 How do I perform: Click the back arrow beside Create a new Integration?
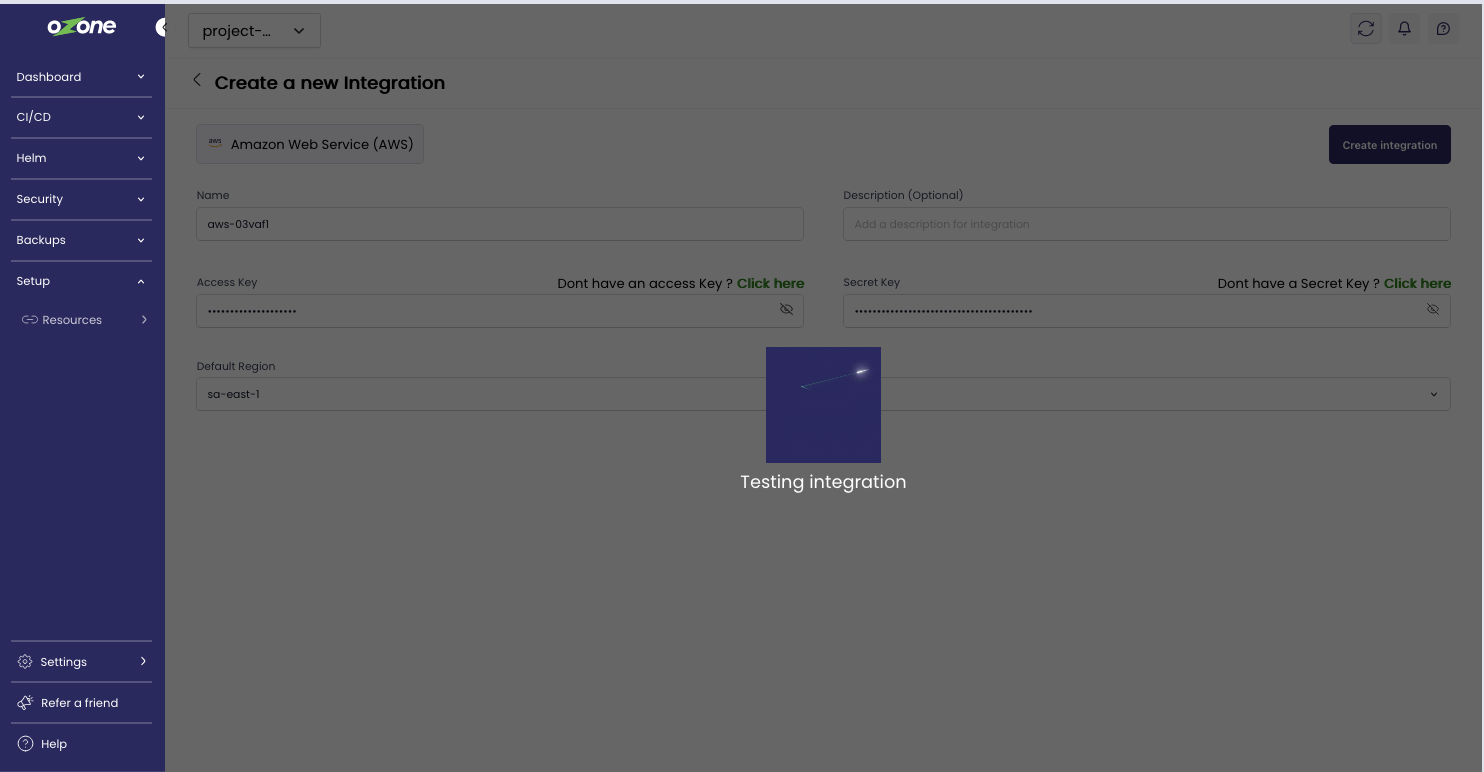click(x=197, y=81)
